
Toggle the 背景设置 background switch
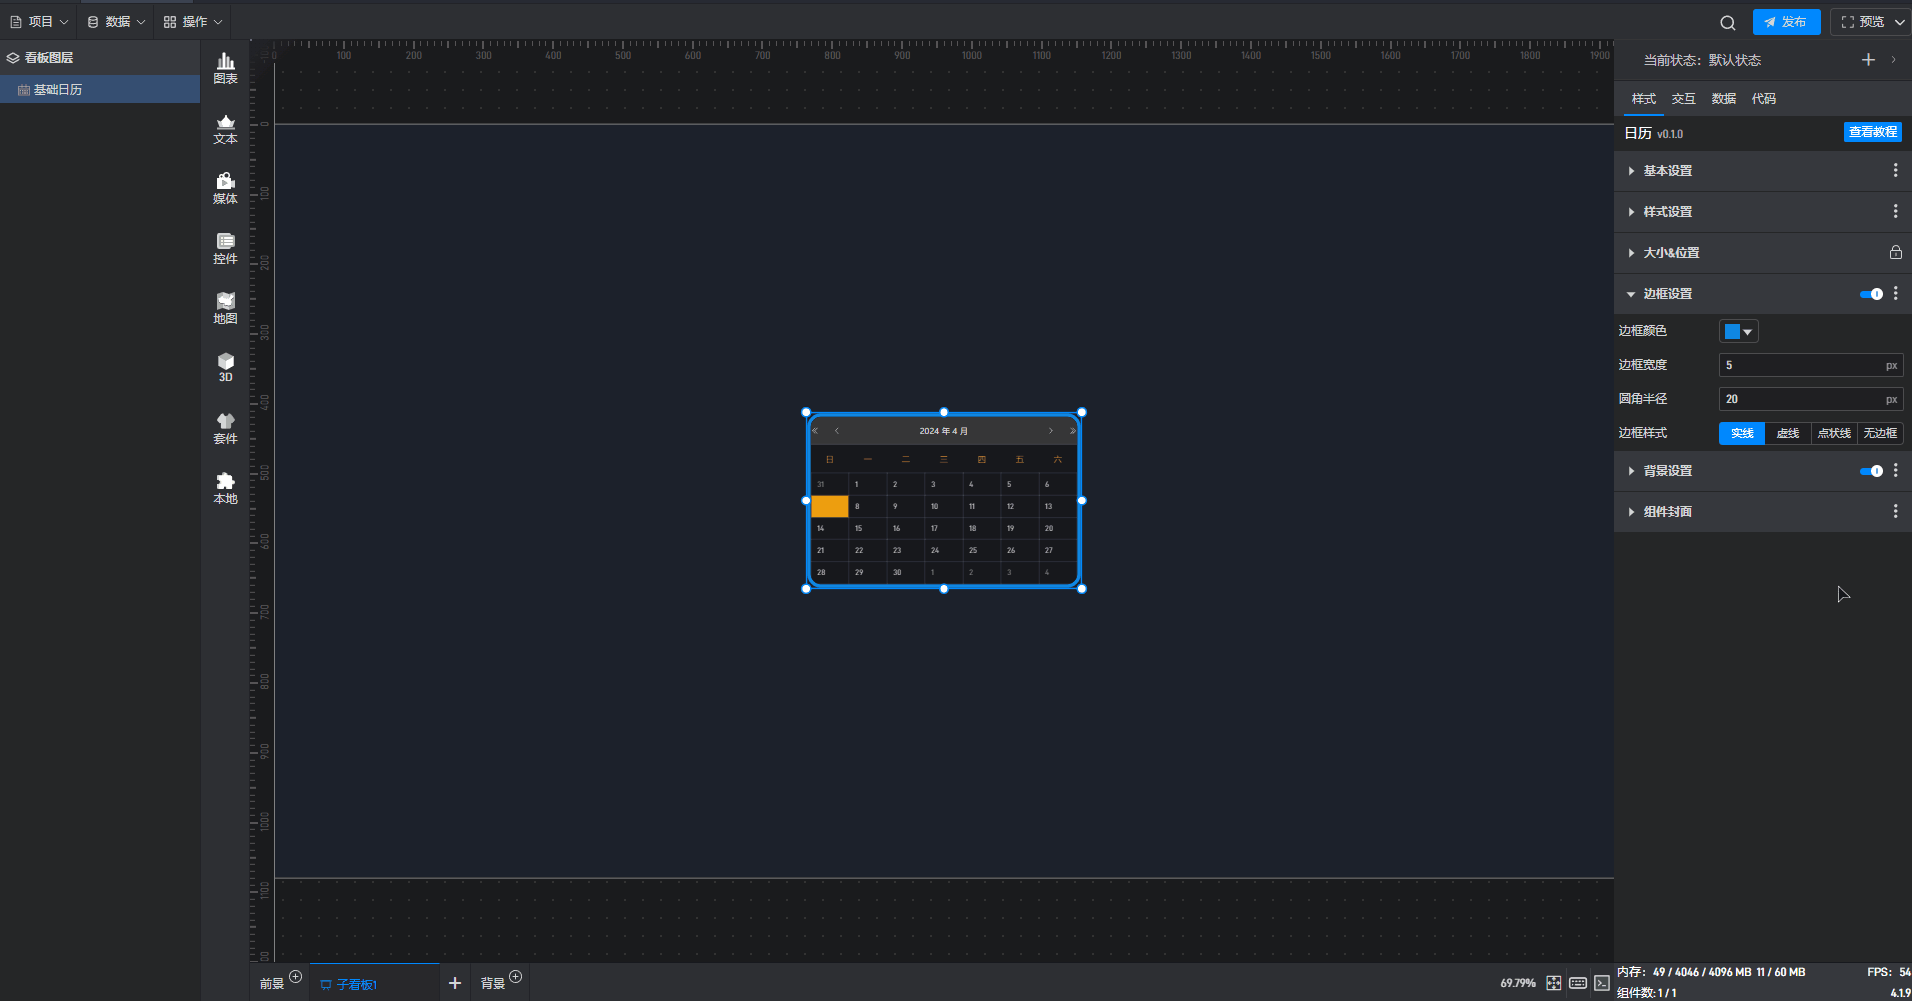[1871, 471]
